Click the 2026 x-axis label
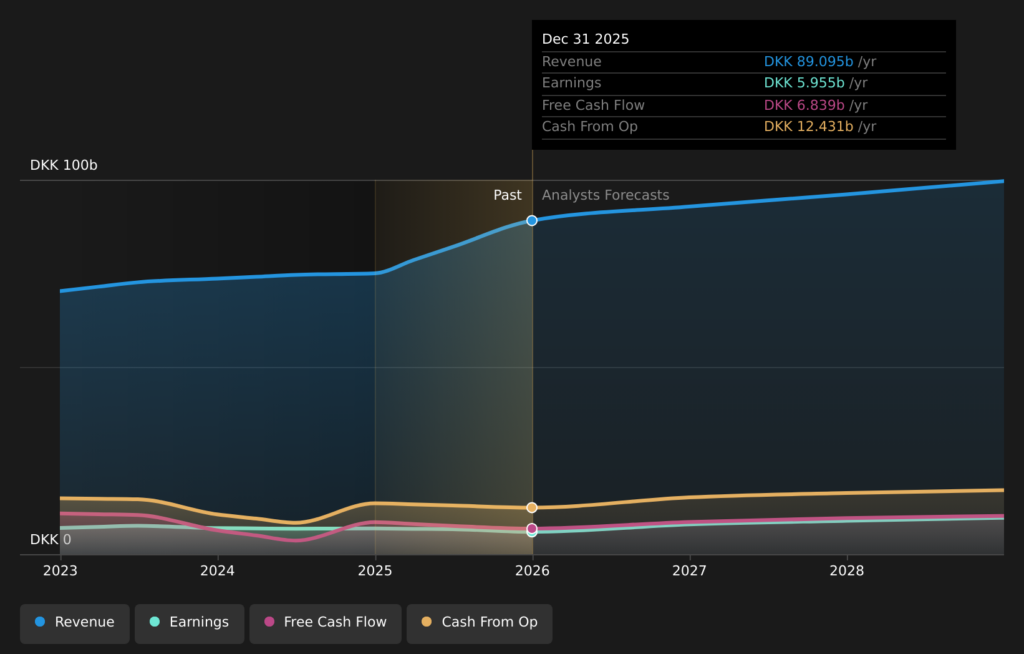The height and width of the screenshot is (654, 1024). (x=532, y=570)
